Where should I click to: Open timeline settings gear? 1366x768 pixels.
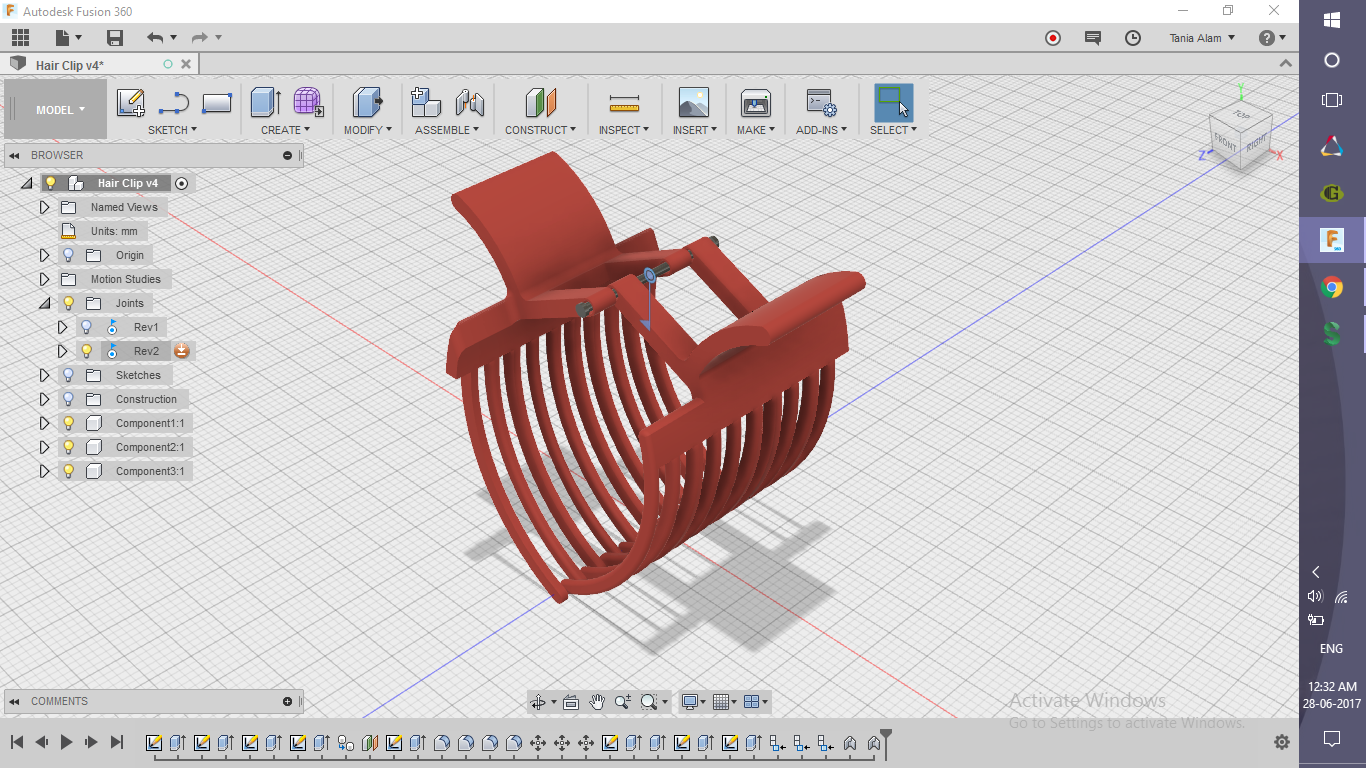(x=1282, y=742)
